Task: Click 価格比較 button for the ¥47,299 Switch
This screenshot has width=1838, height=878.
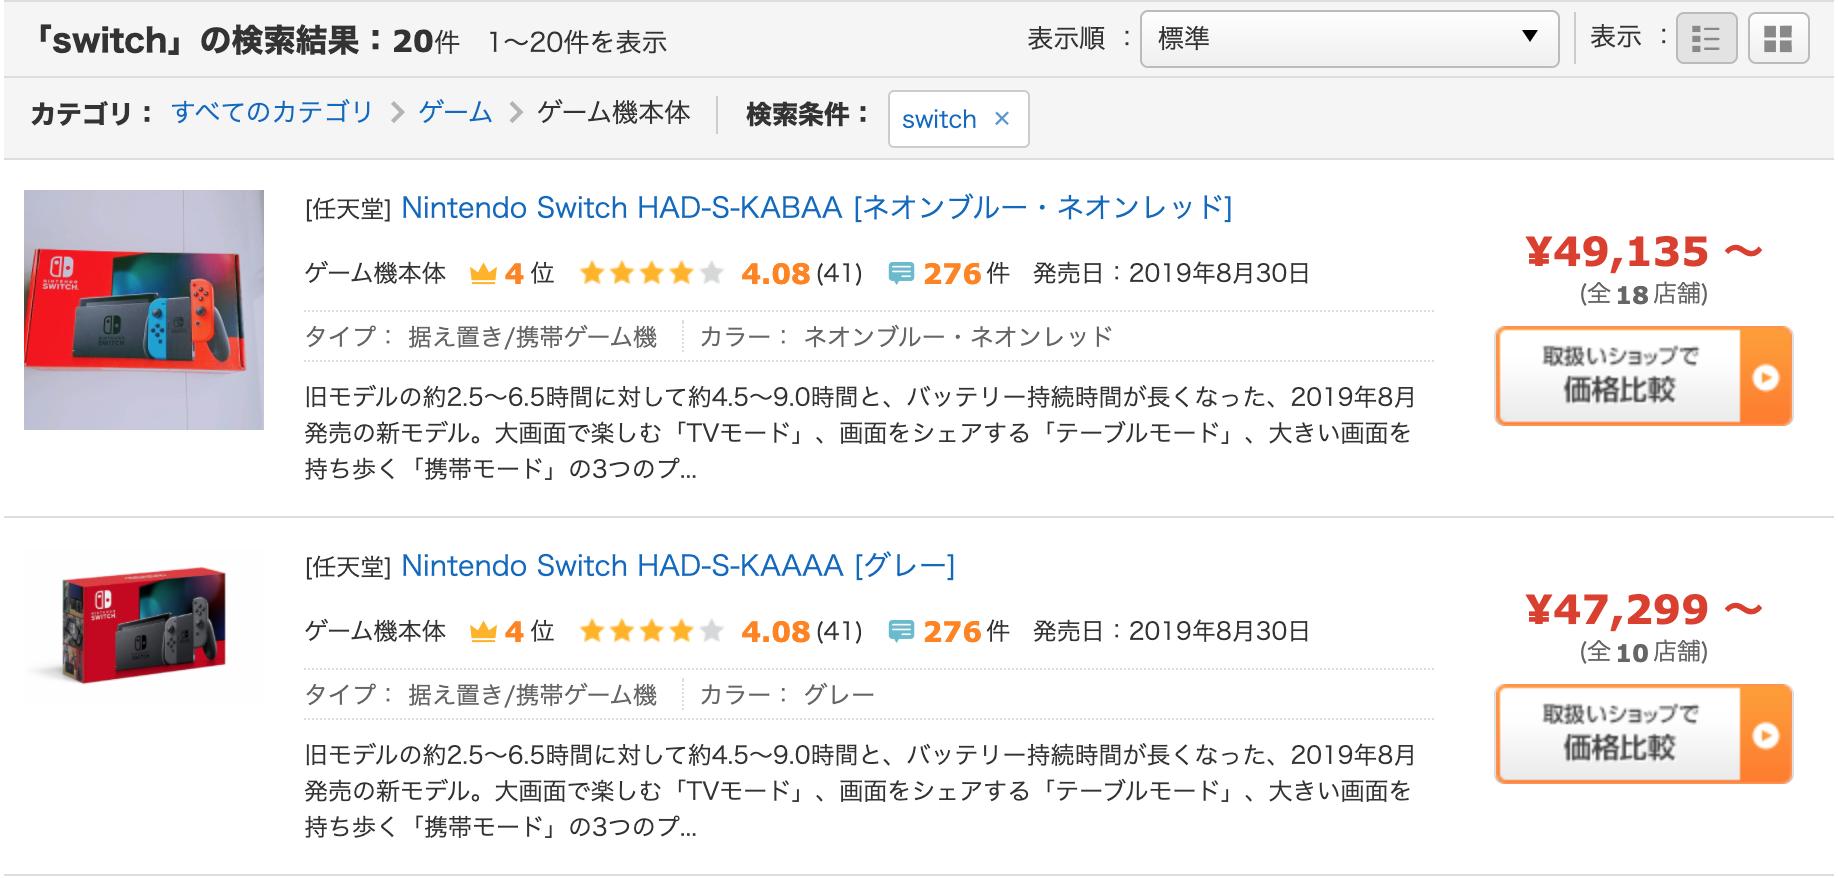Action: [1643, 734]
